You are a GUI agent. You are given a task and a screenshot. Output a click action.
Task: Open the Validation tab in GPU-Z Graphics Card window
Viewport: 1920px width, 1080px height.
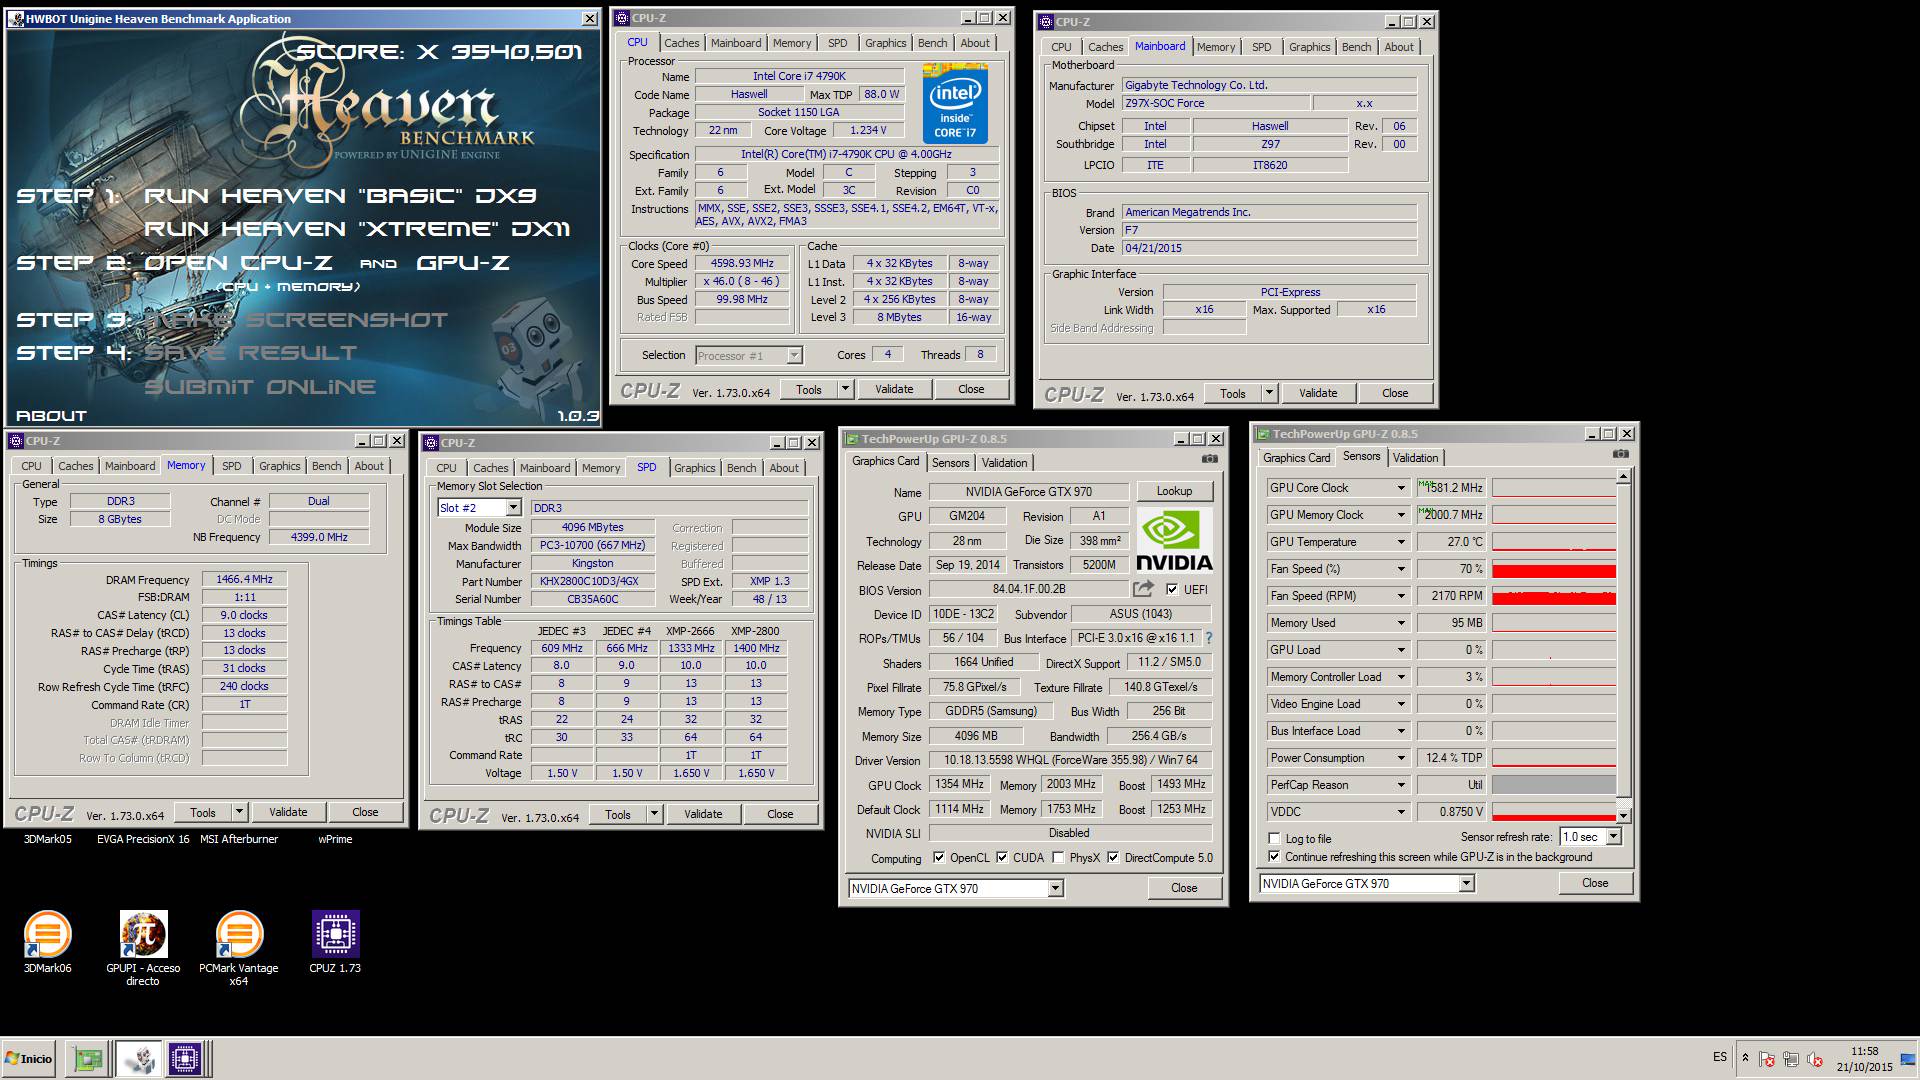pos(1004,462)
